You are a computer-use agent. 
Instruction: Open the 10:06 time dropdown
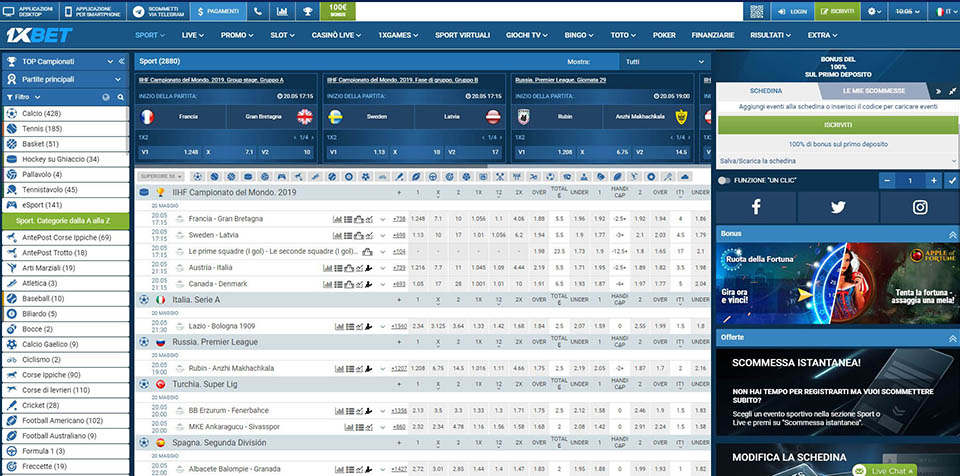coord(907,11)
